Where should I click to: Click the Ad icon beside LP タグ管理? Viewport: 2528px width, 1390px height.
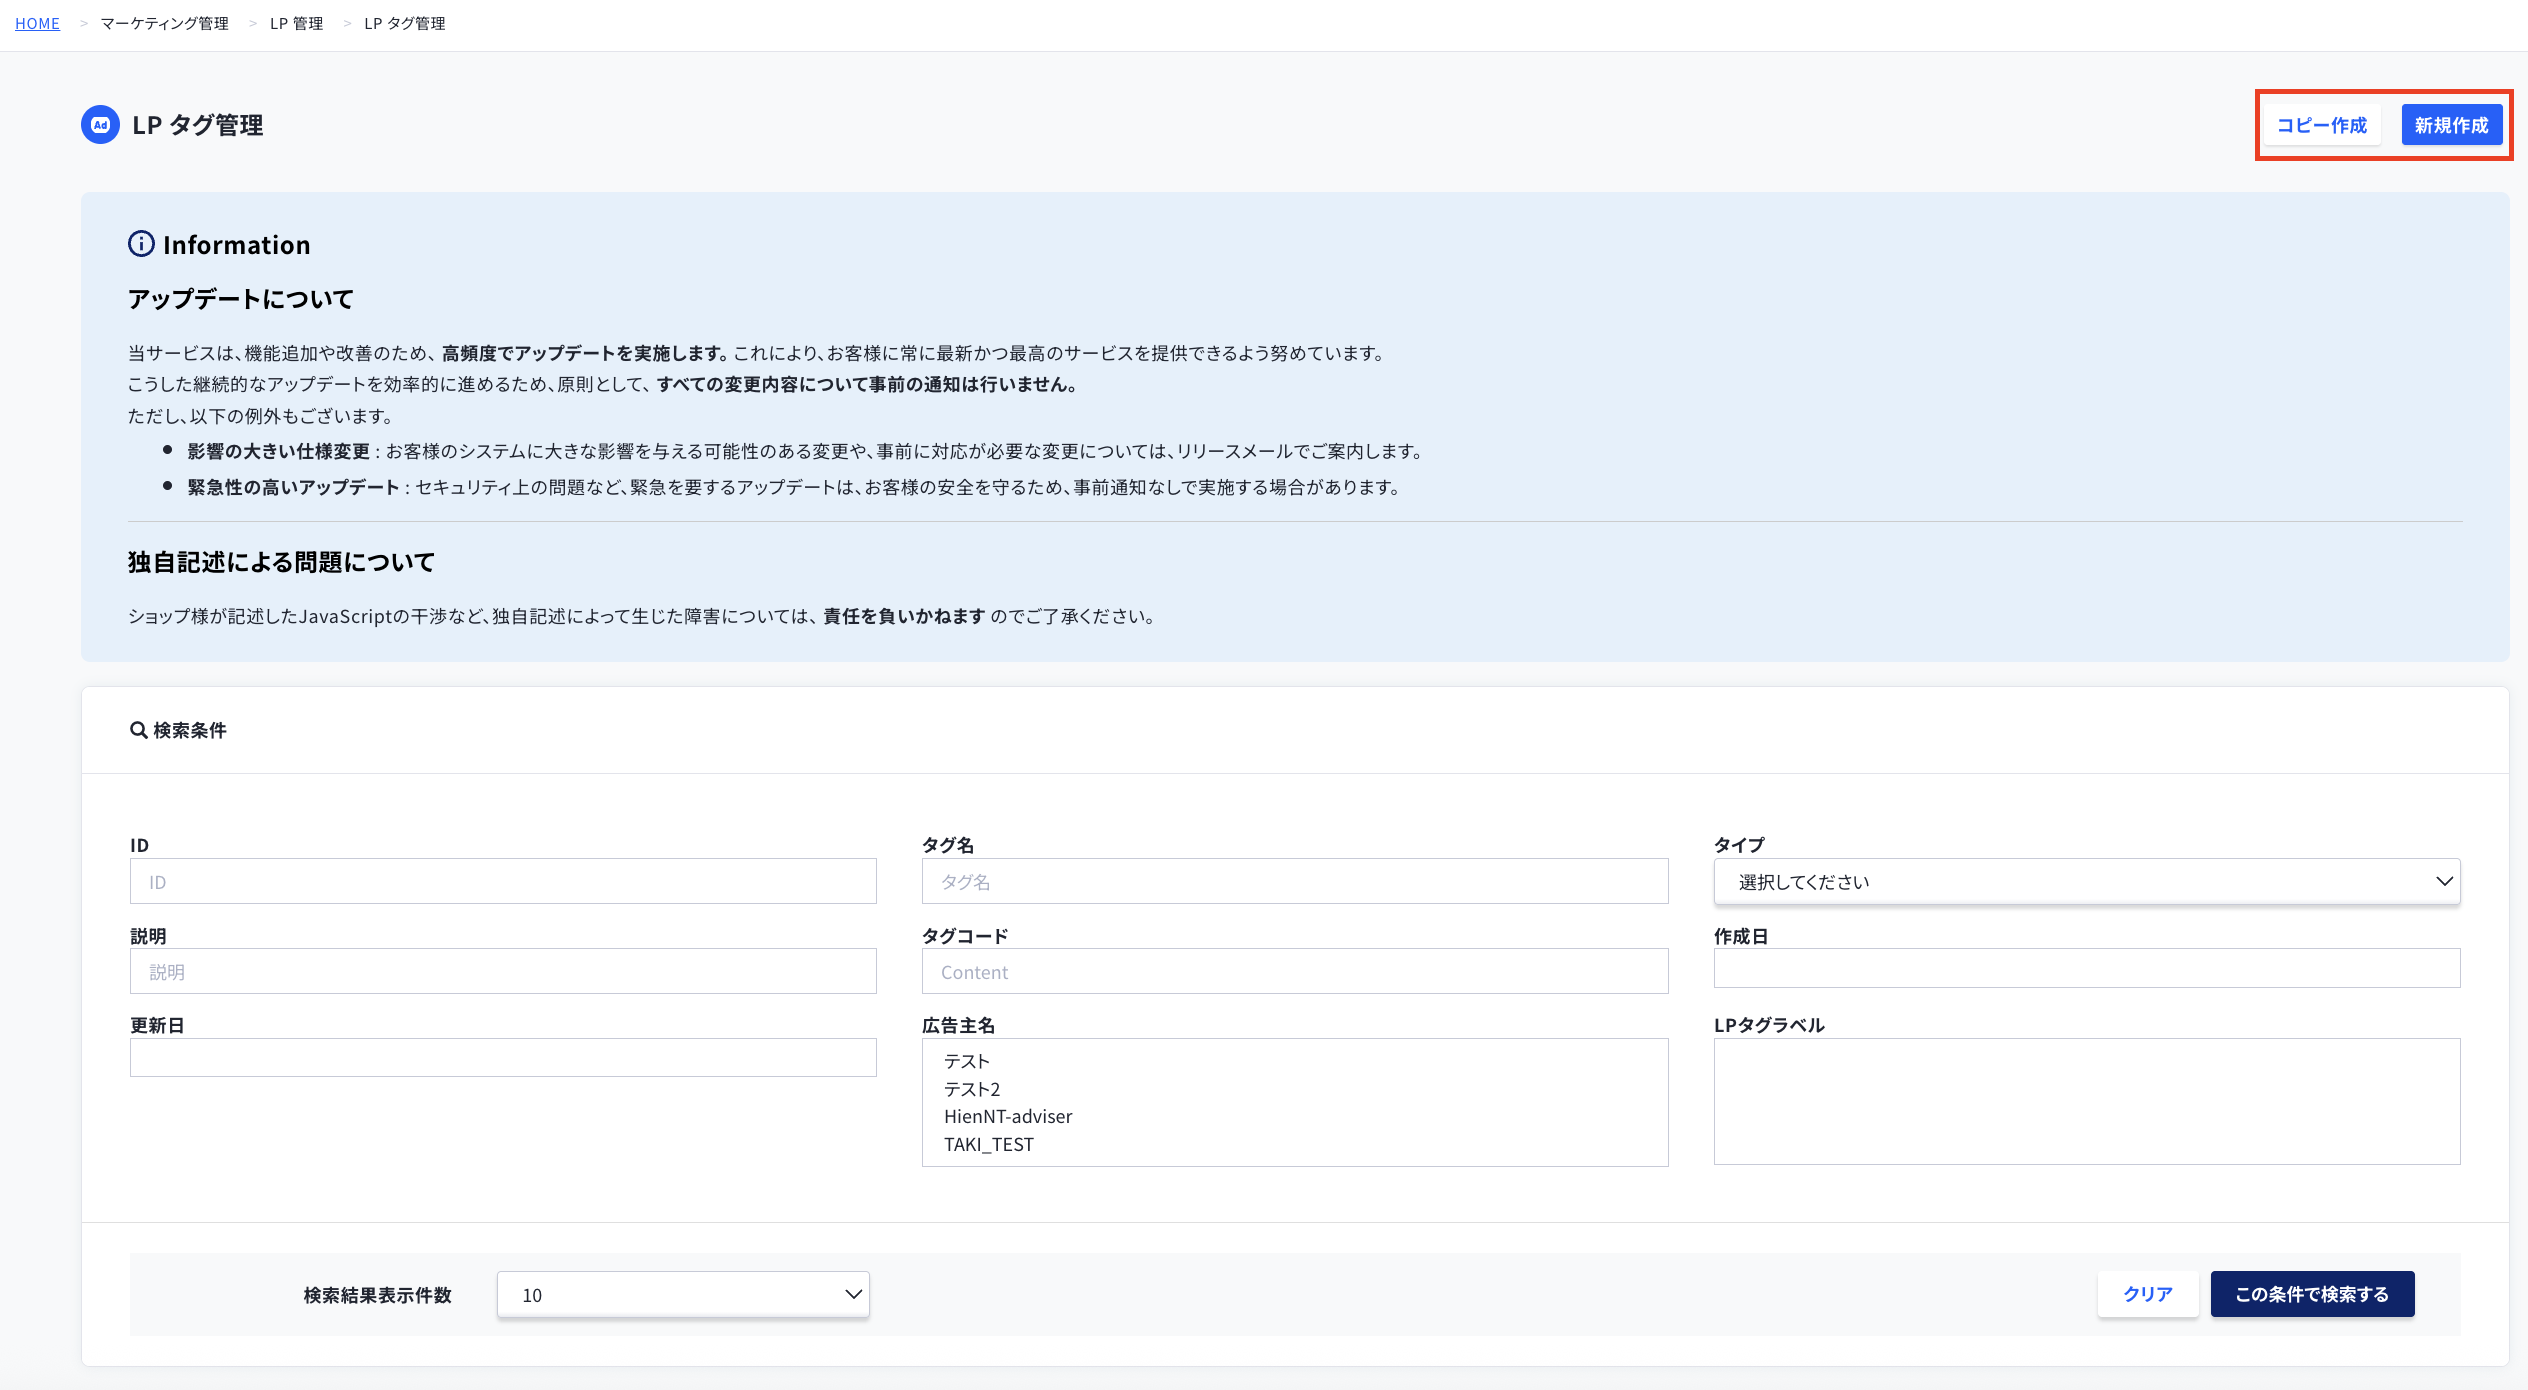point(100,125)
